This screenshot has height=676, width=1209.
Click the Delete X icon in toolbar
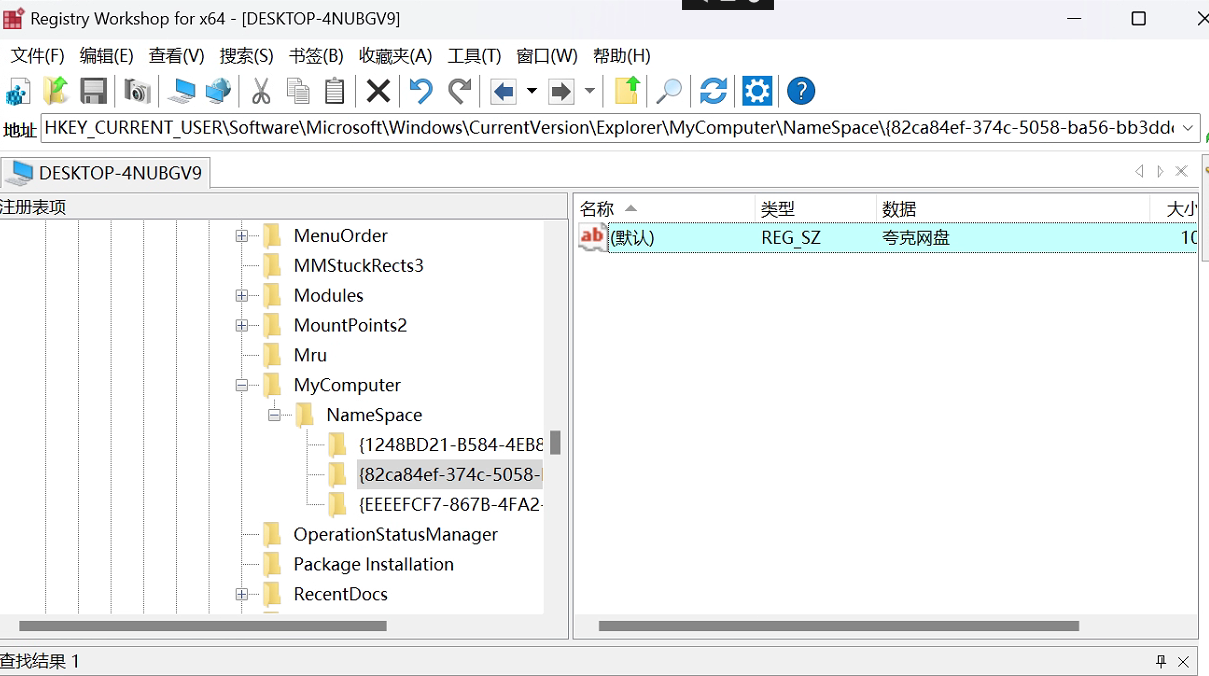click(378, 92)
